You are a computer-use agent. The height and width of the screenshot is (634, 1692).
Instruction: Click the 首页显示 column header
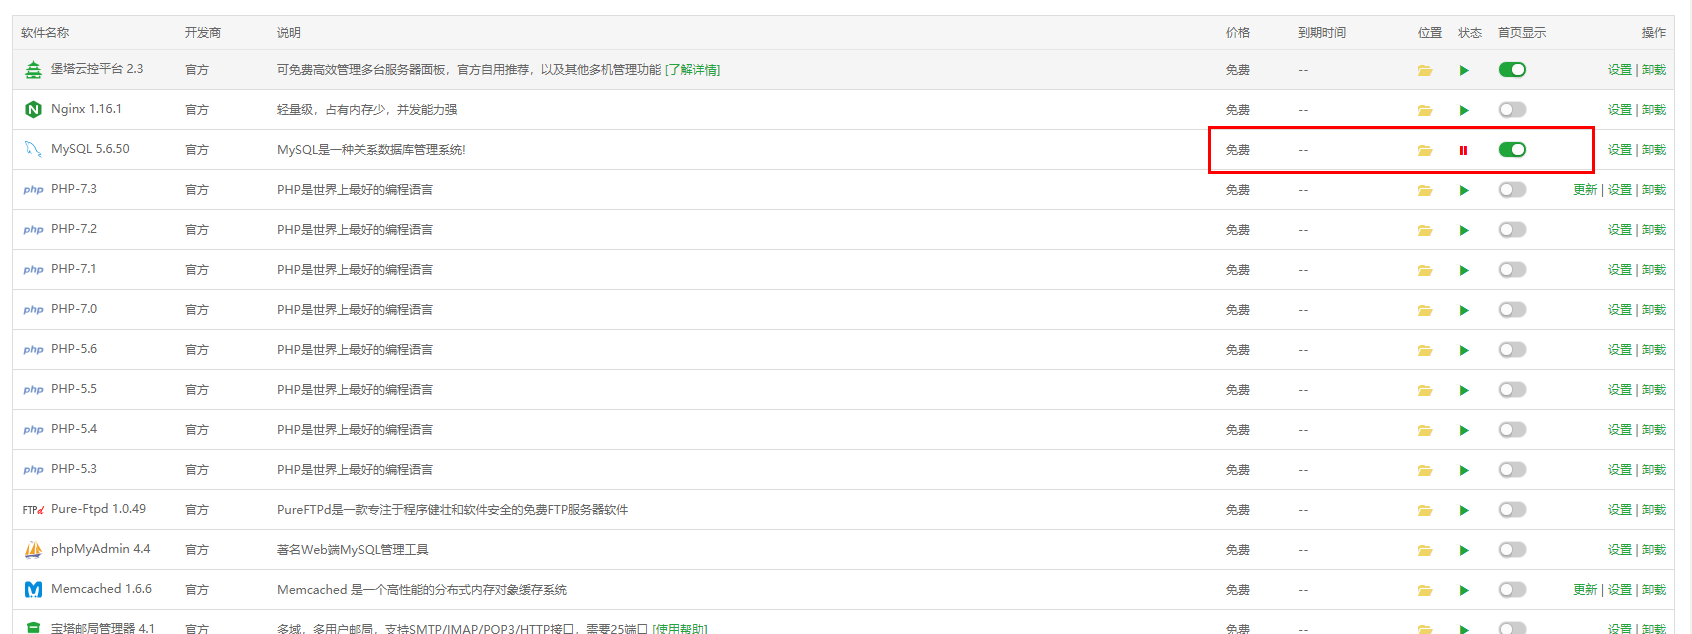coord(1522,33)
